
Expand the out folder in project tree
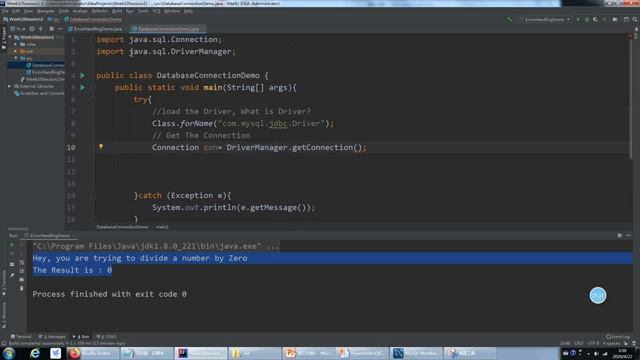click(x=16, y=51)
